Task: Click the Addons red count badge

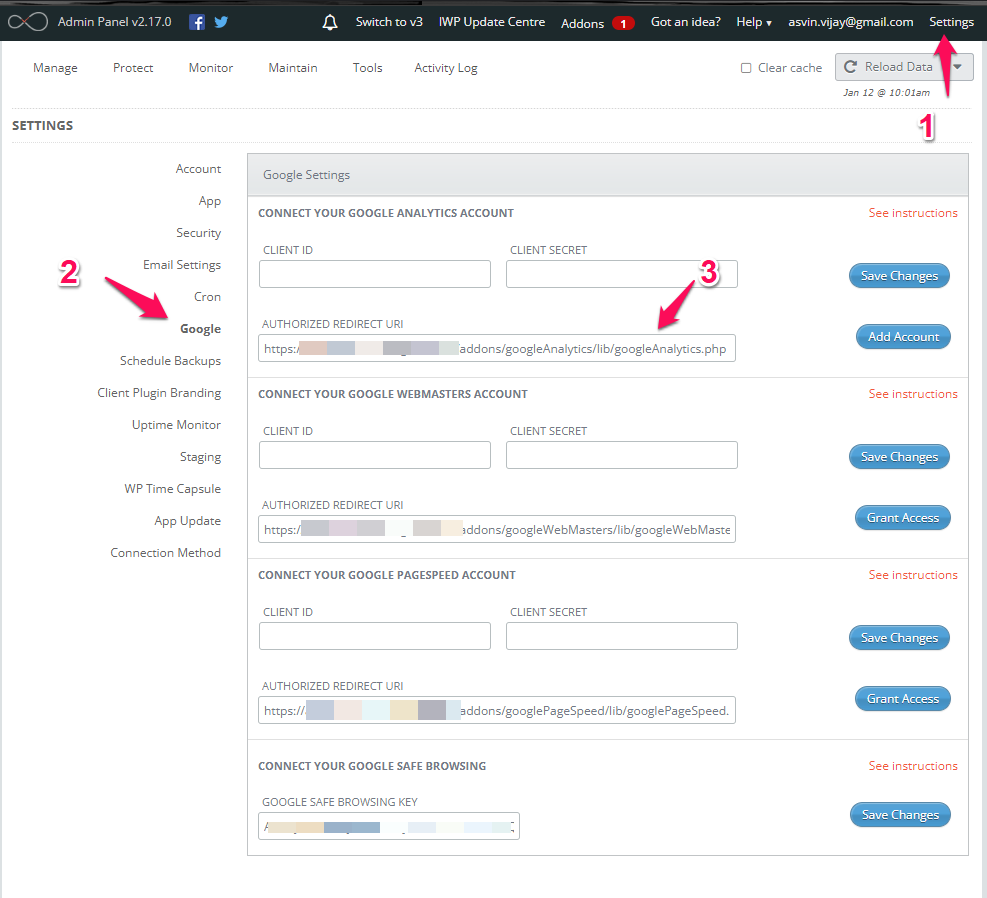Action: coord(623,24)
